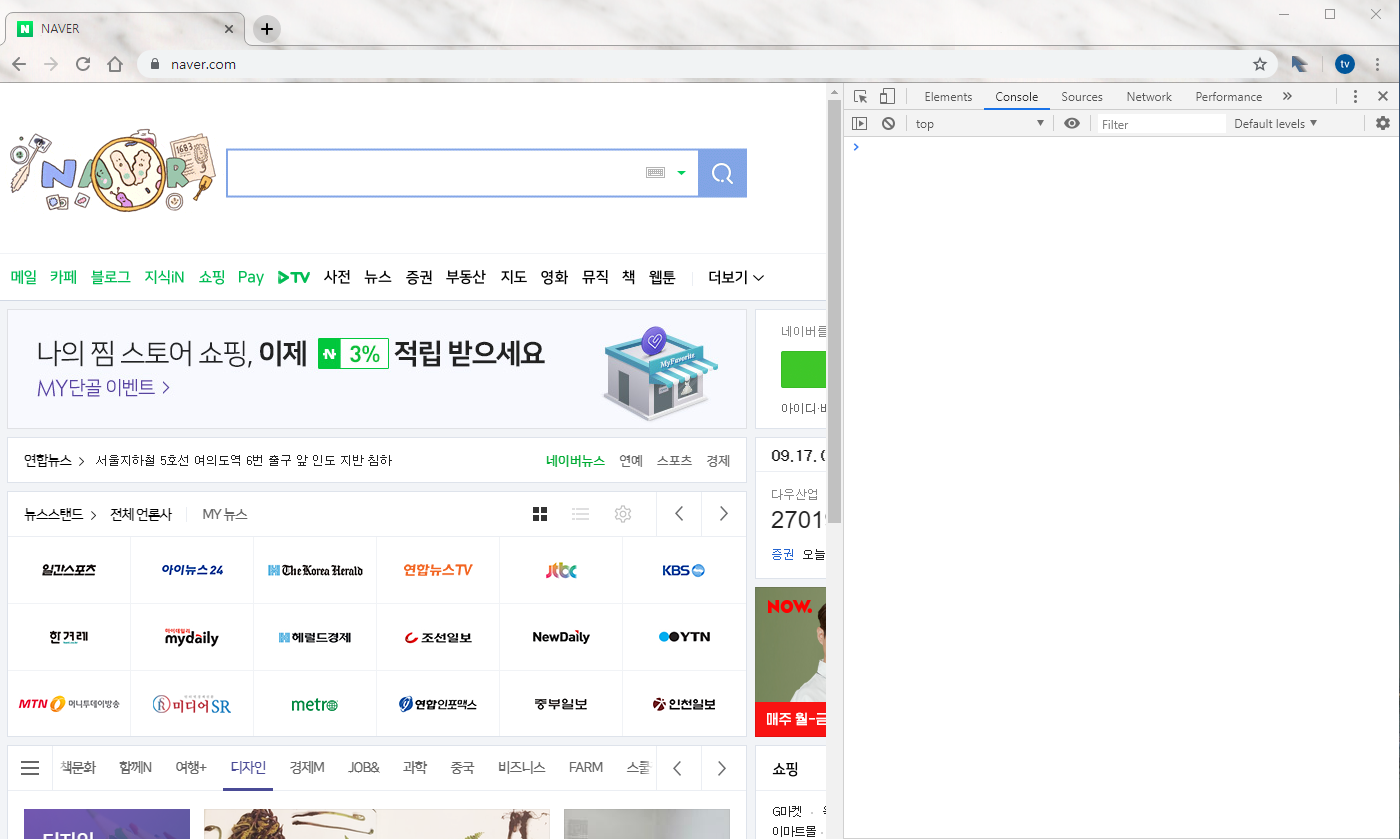Go to the browser home page
This screenshot has height=839, width=1400.
[115, 64]
